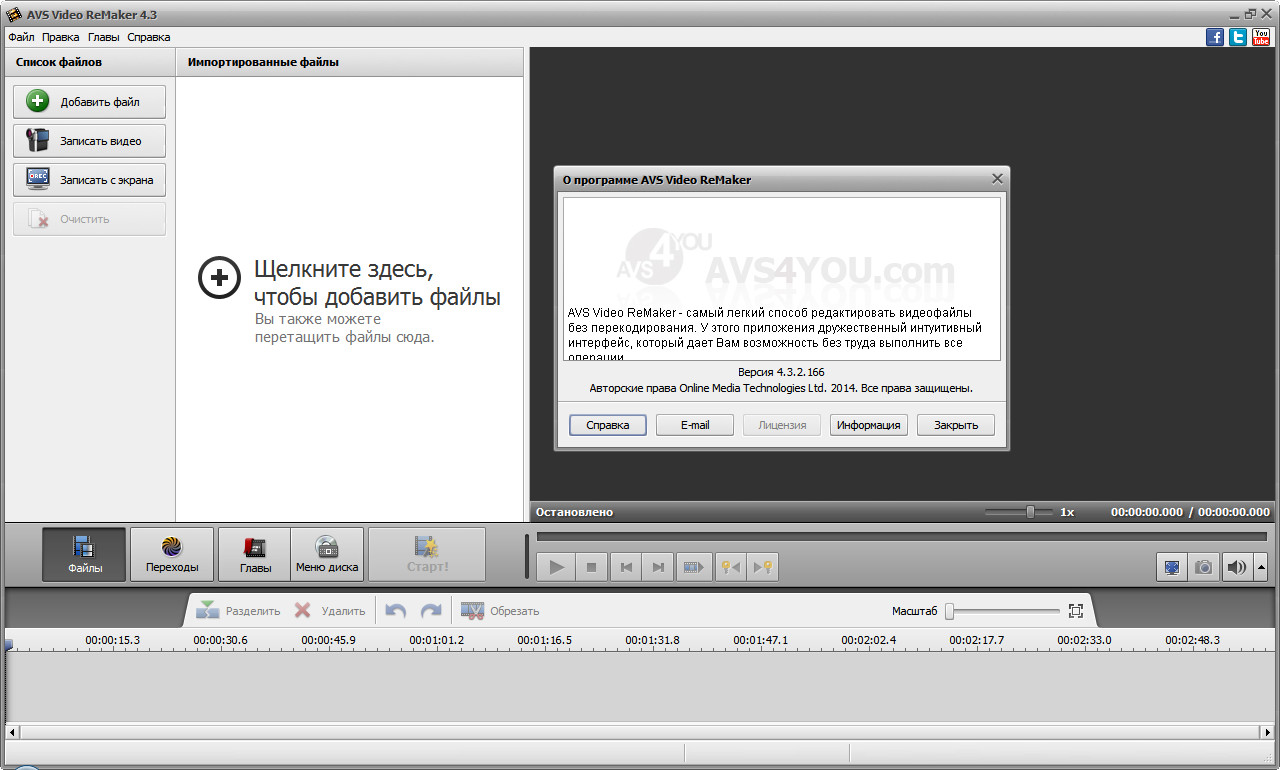
Task: Start video capture with Записать видео
Action: coord(89,141)
